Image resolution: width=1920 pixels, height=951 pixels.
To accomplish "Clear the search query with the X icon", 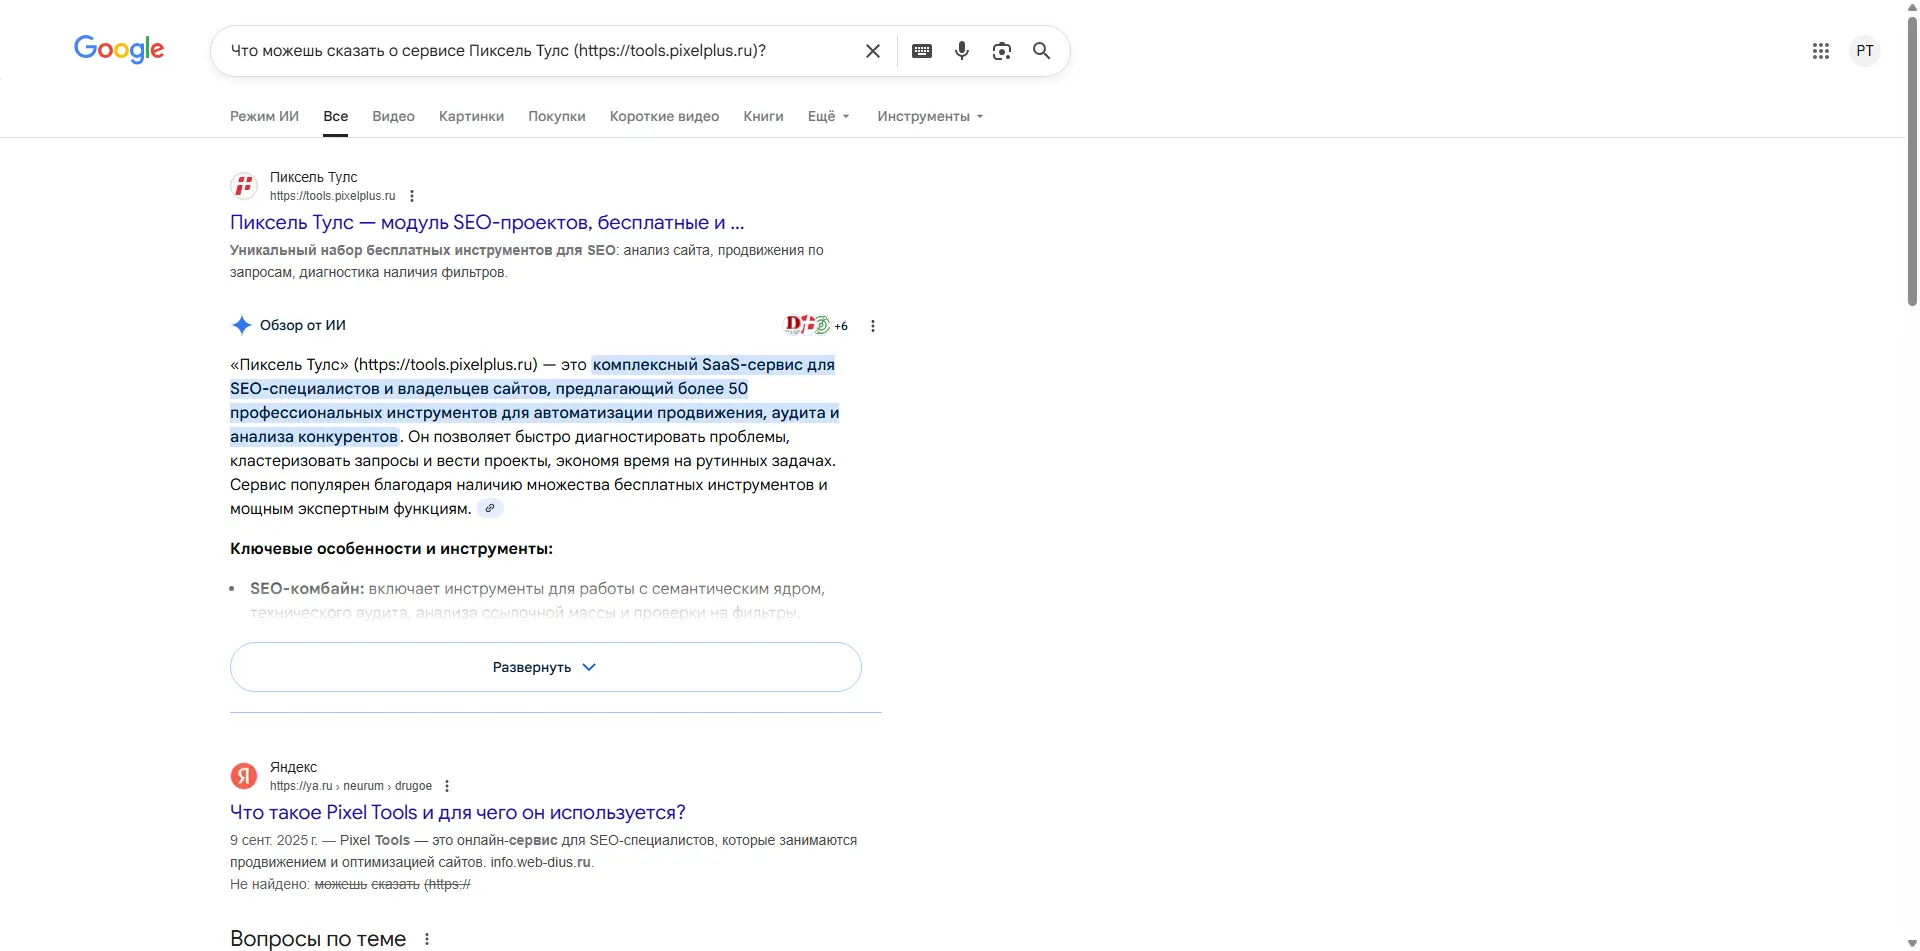I will coord(873,50).
